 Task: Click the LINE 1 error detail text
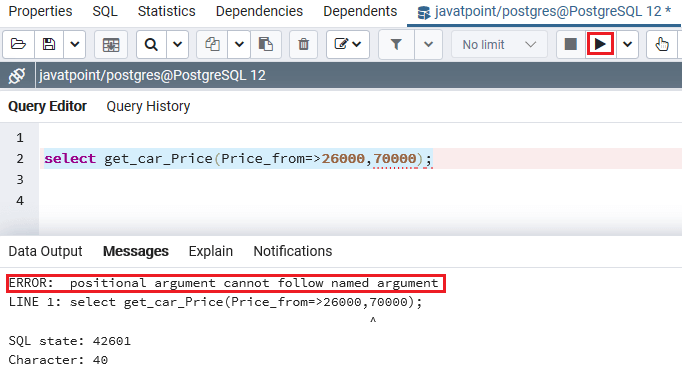215,302
